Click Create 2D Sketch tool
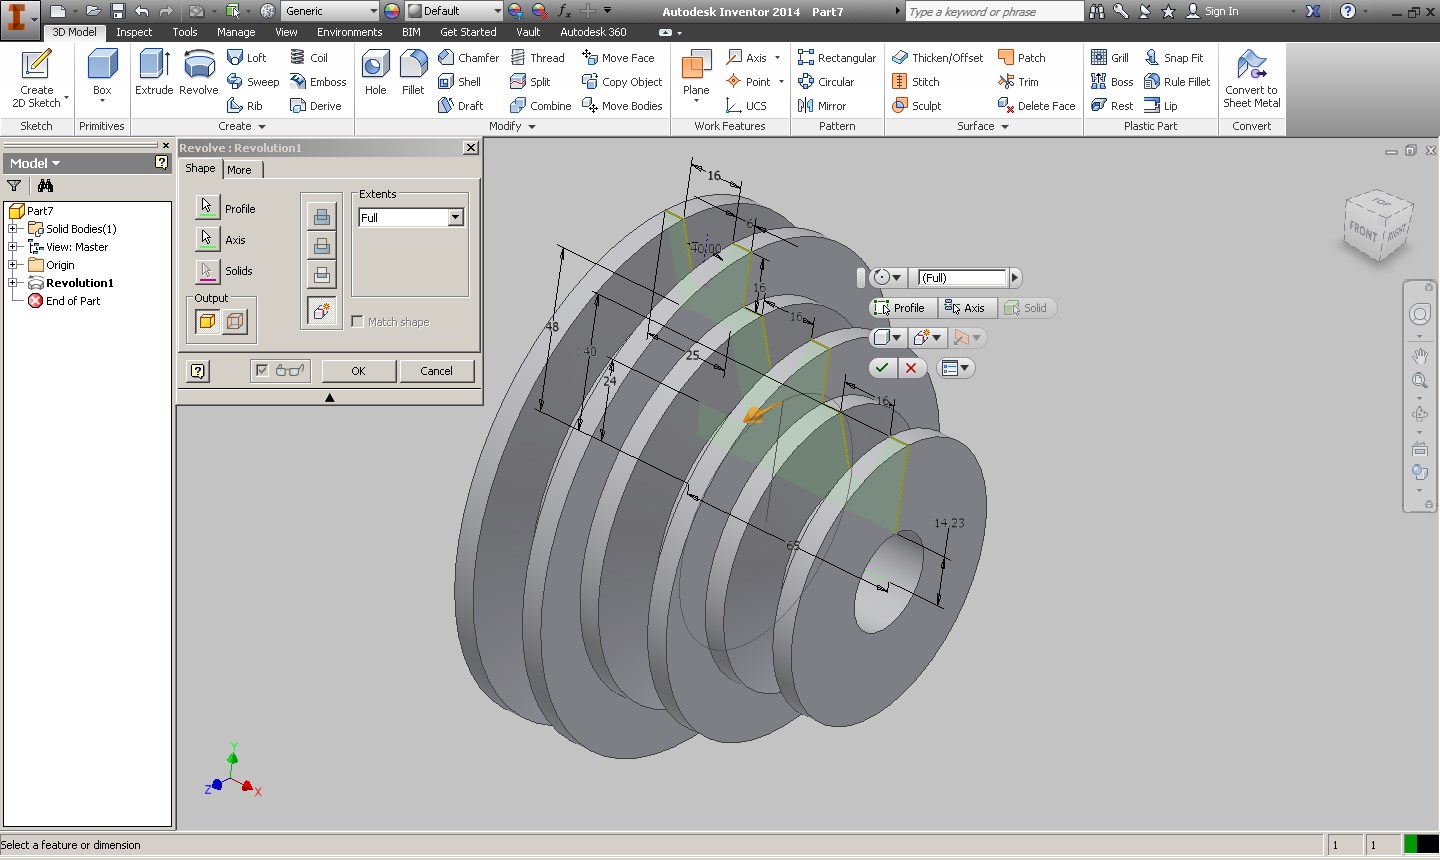The image size is (1440, 860). coord(37,79)
